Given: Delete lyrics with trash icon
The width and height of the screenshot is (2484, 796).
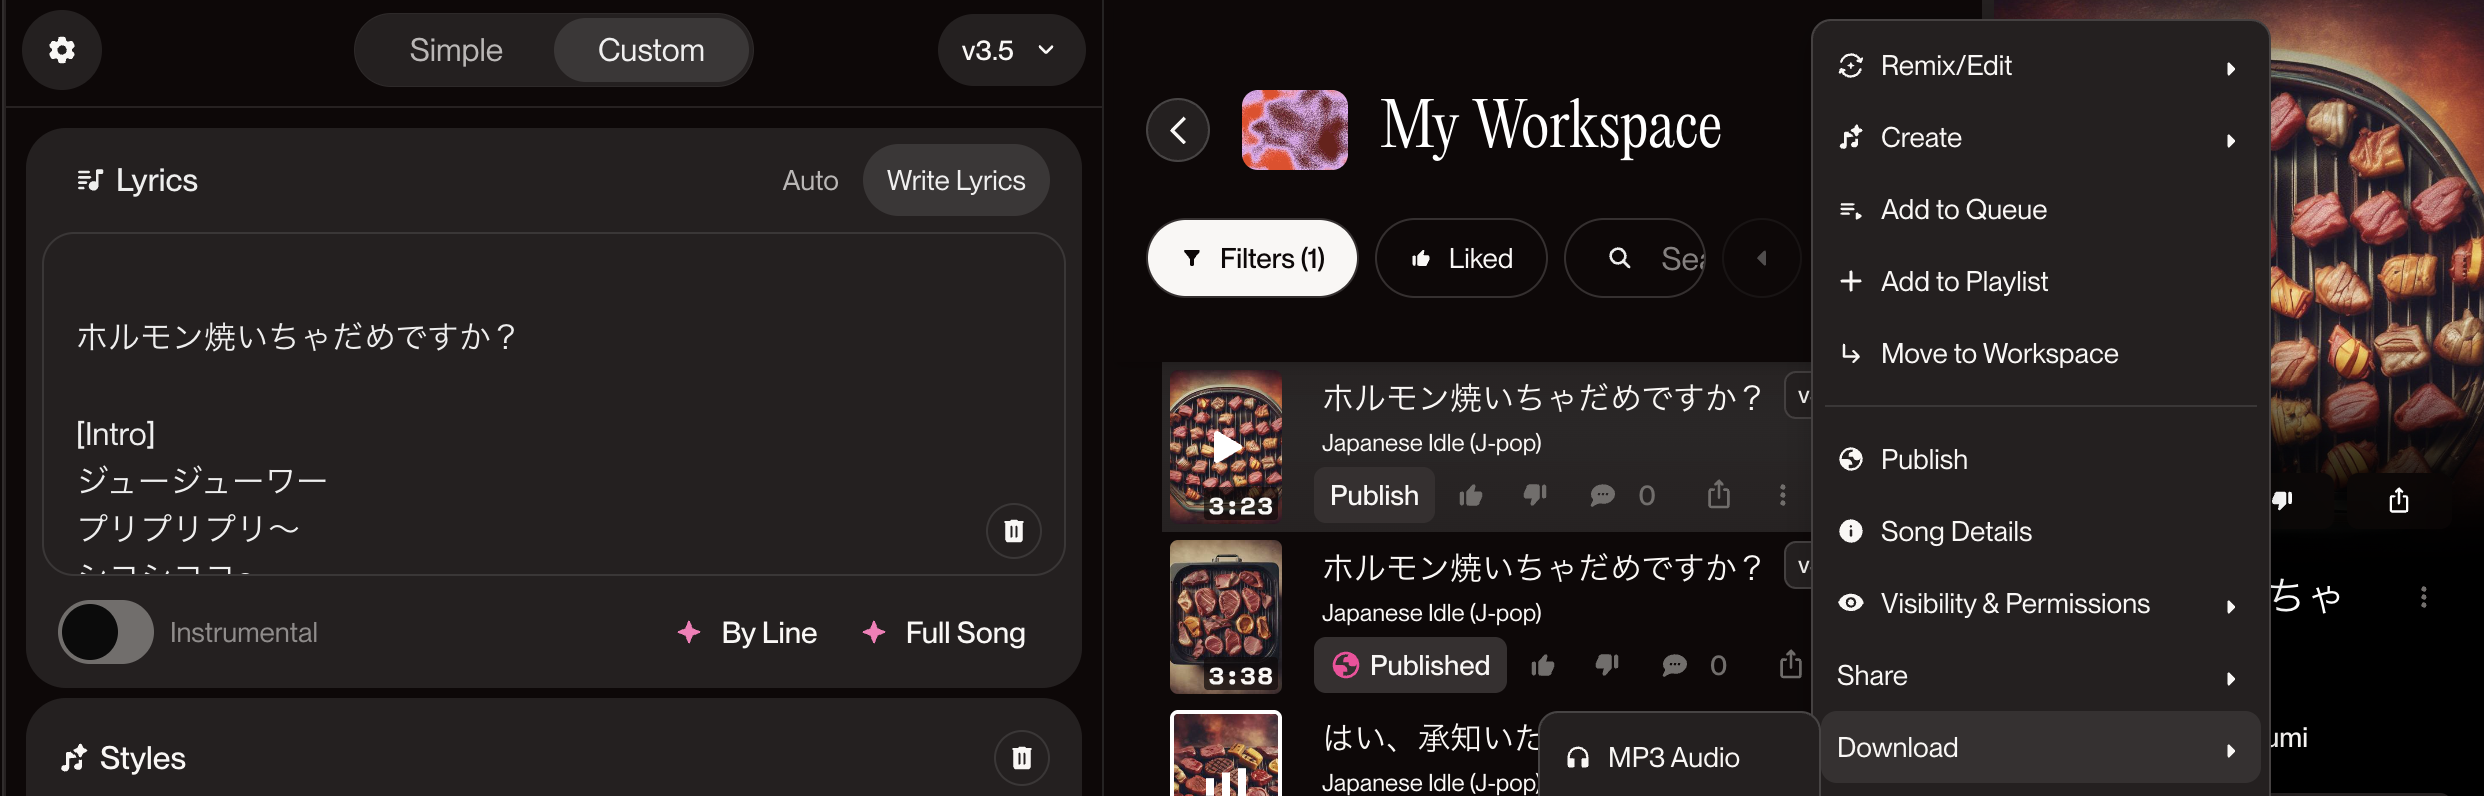Looking at the screenshot, I should (1013, 531).
